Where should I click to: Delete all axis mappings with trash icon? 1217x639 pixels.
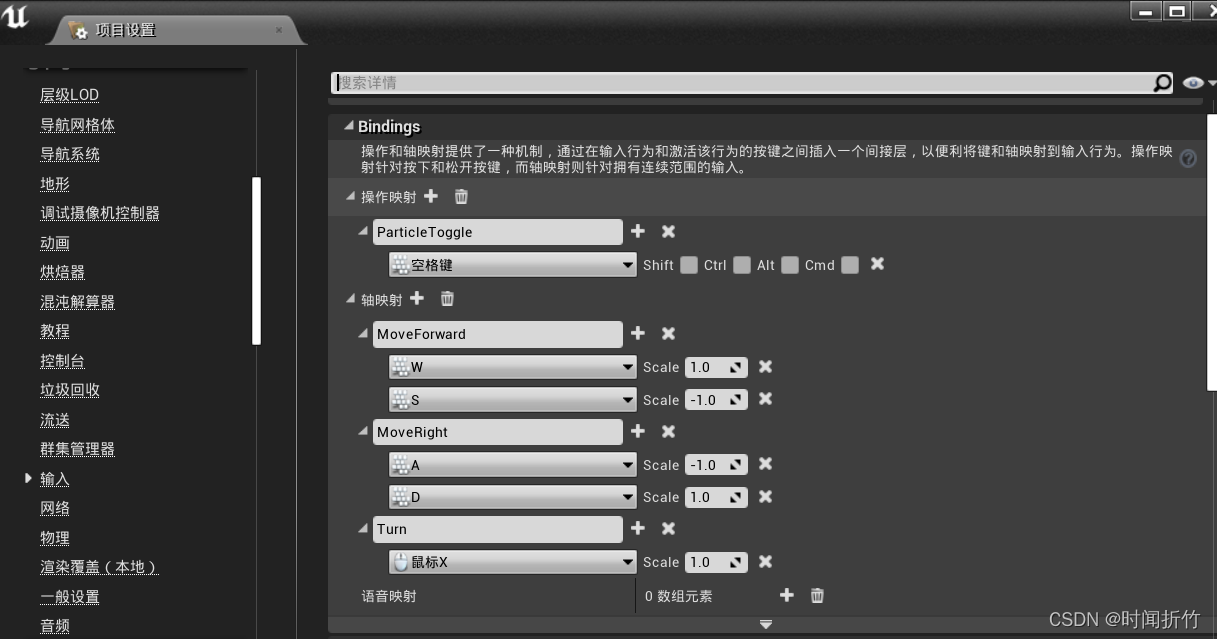pos(447,299)
